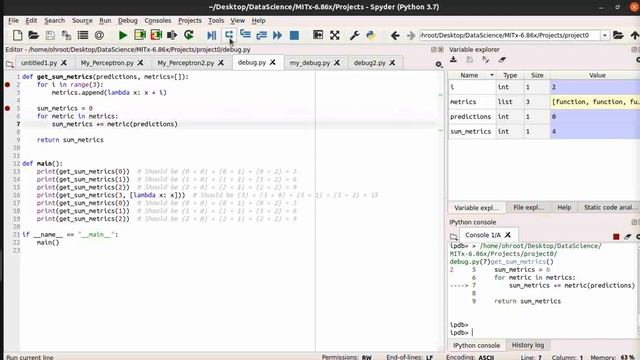This screenshot has width=640, height=360.
Task: Open Run menu
Action: (x=105, y=20)
